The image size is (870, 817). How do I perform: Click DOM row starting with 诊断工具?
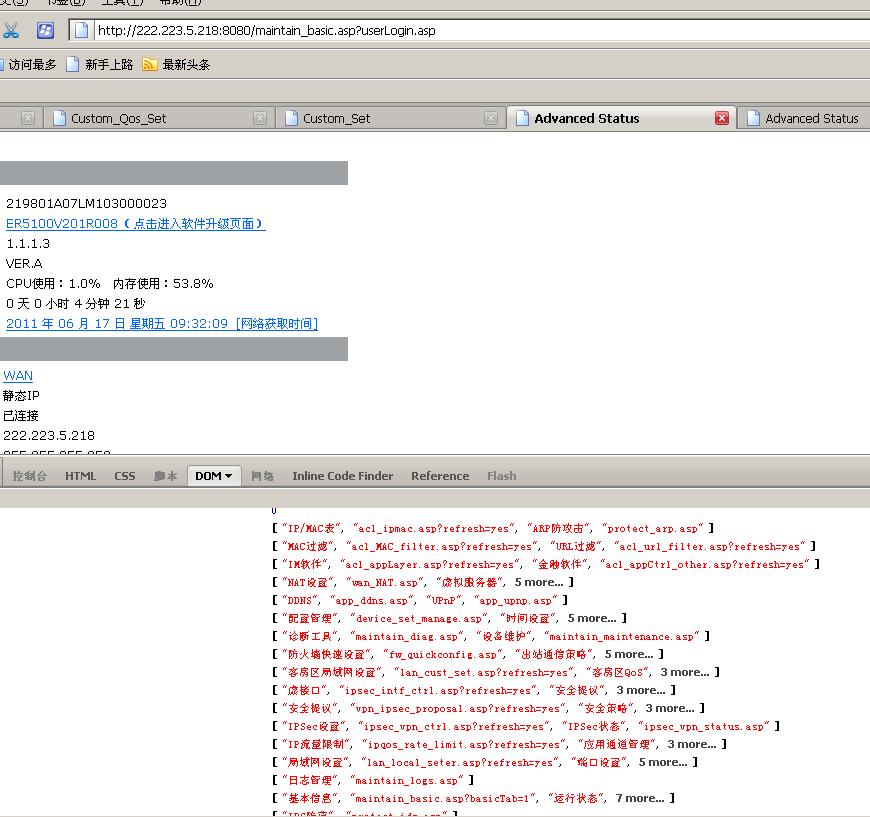491,637
